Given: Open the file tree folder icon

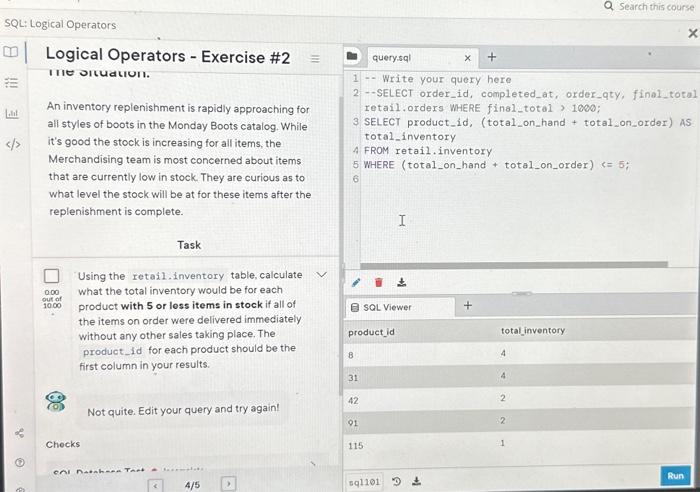Looking at the screenshot, I should 352,56.
